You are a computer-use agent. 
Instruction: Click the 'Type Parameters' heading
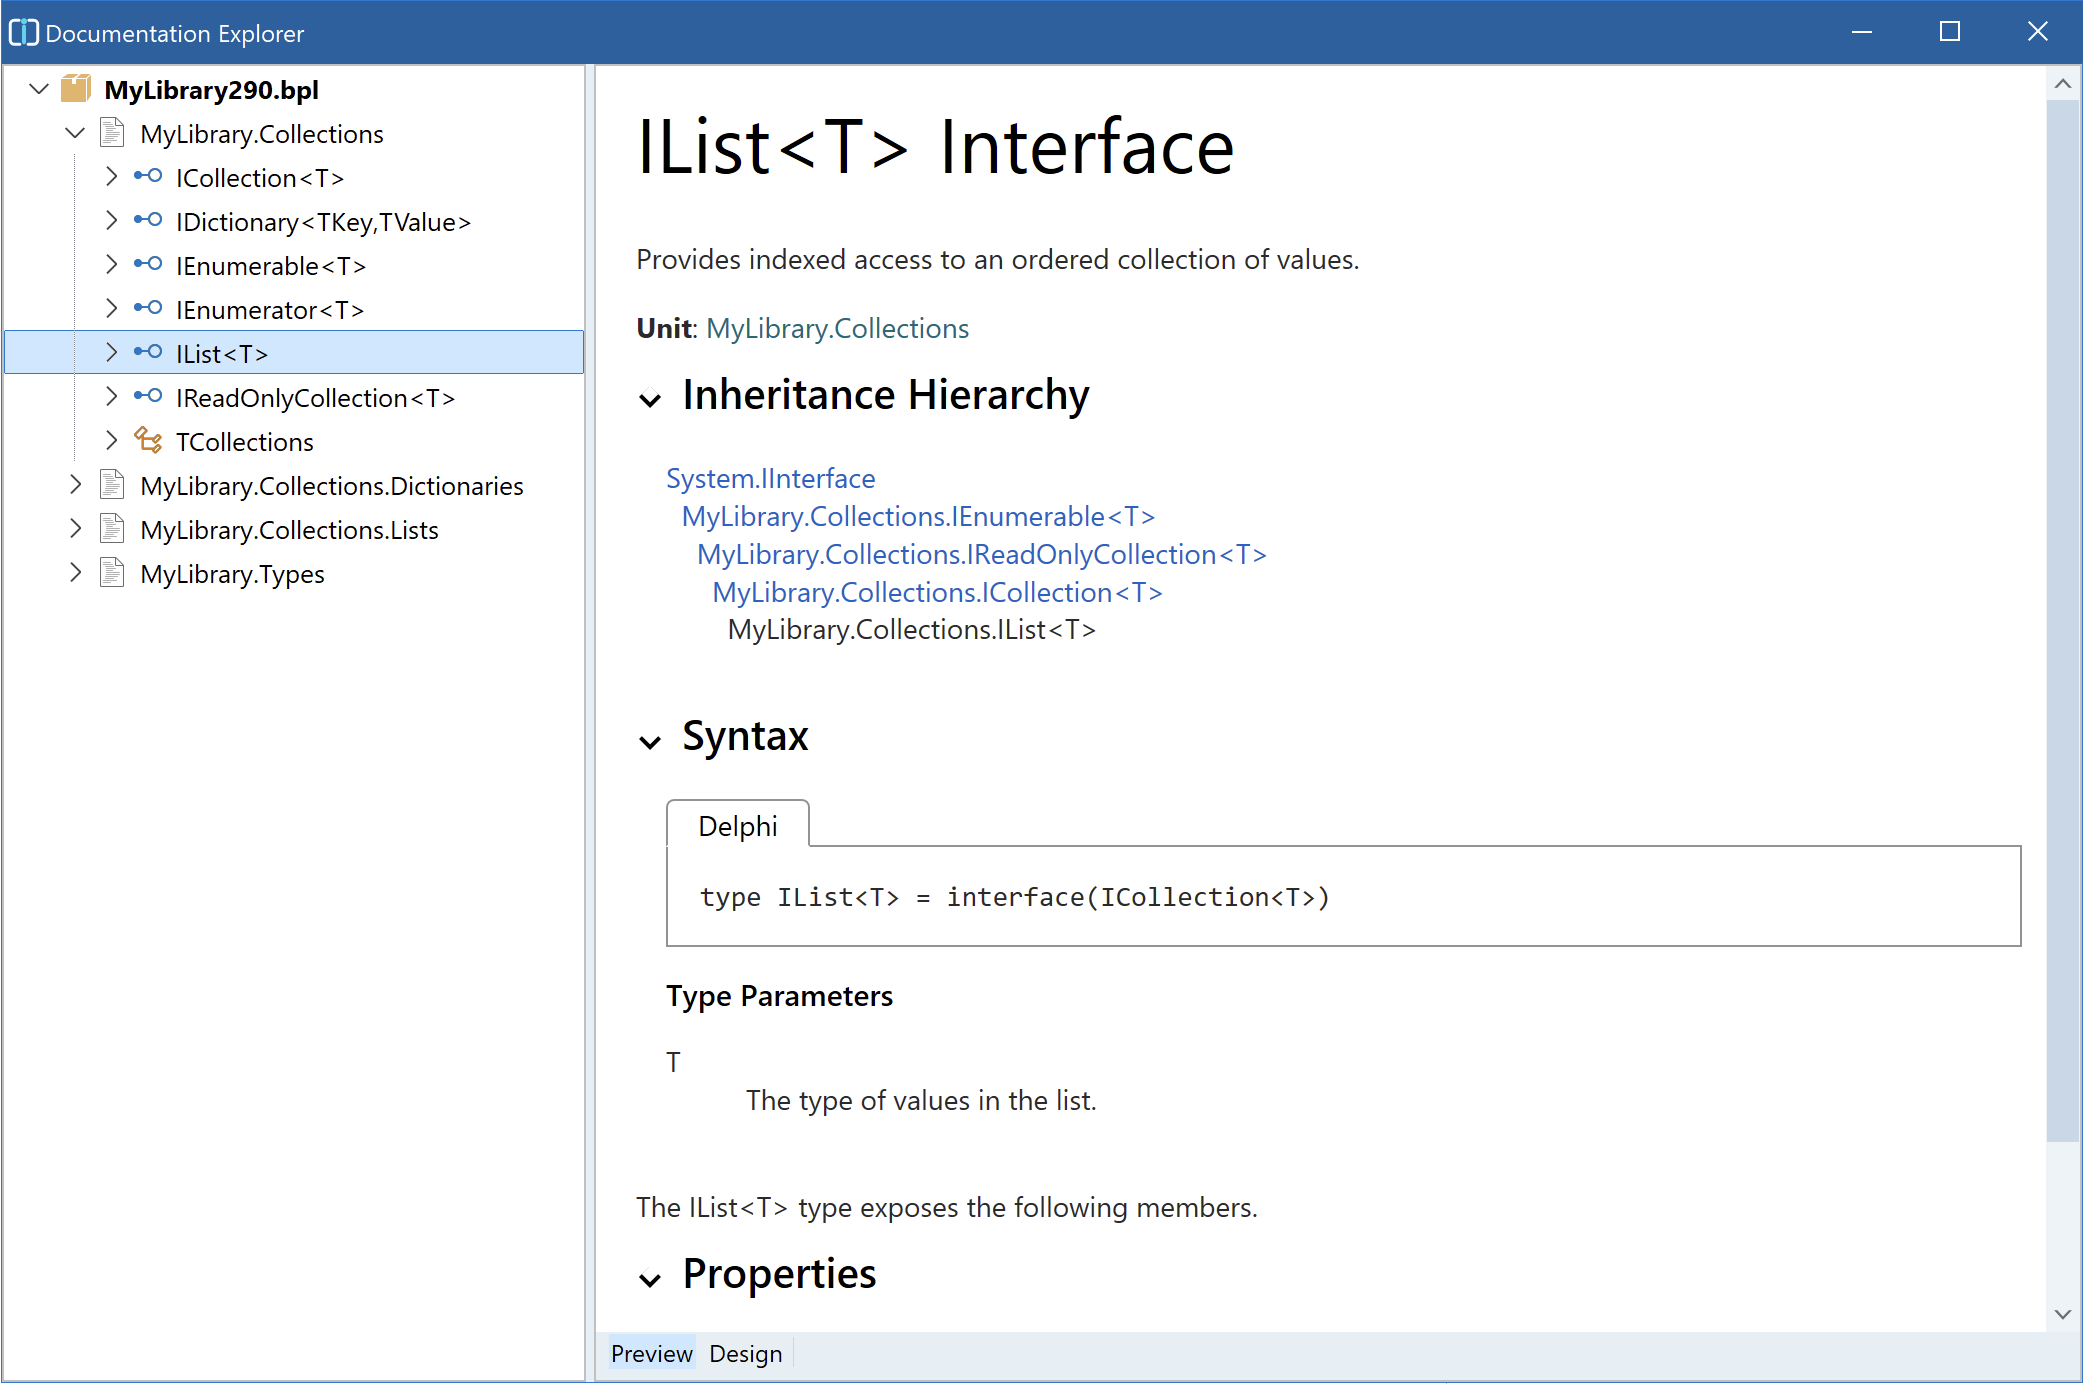click(x=779, y=996)
